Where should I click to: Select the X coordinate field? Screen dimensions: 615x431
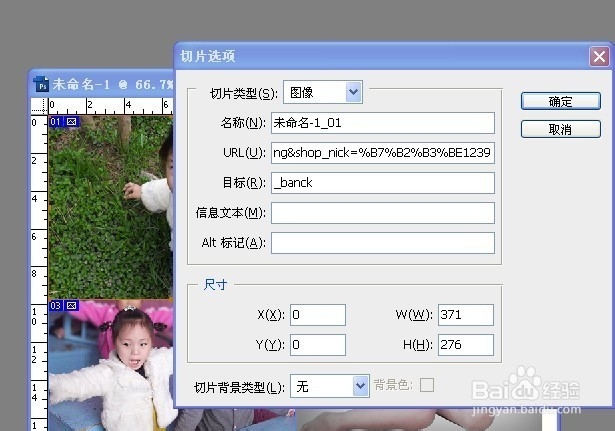318,315
